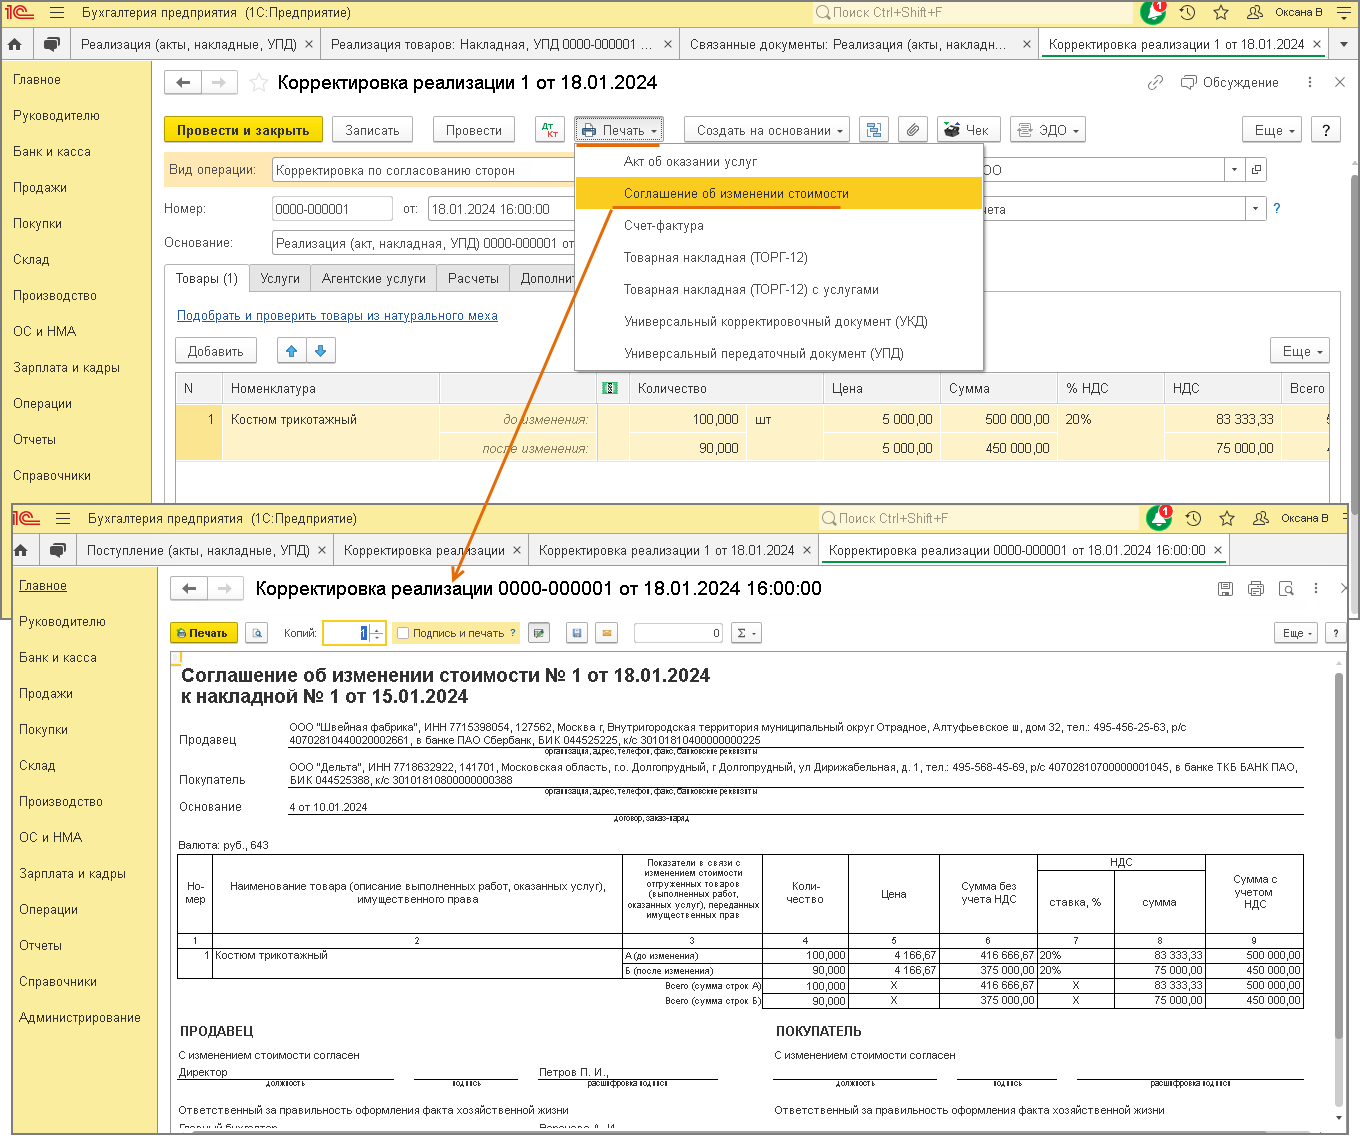1360x1136 pixels.
Task: Open print preview icon next to Печать in lower window
Action: 257,633
